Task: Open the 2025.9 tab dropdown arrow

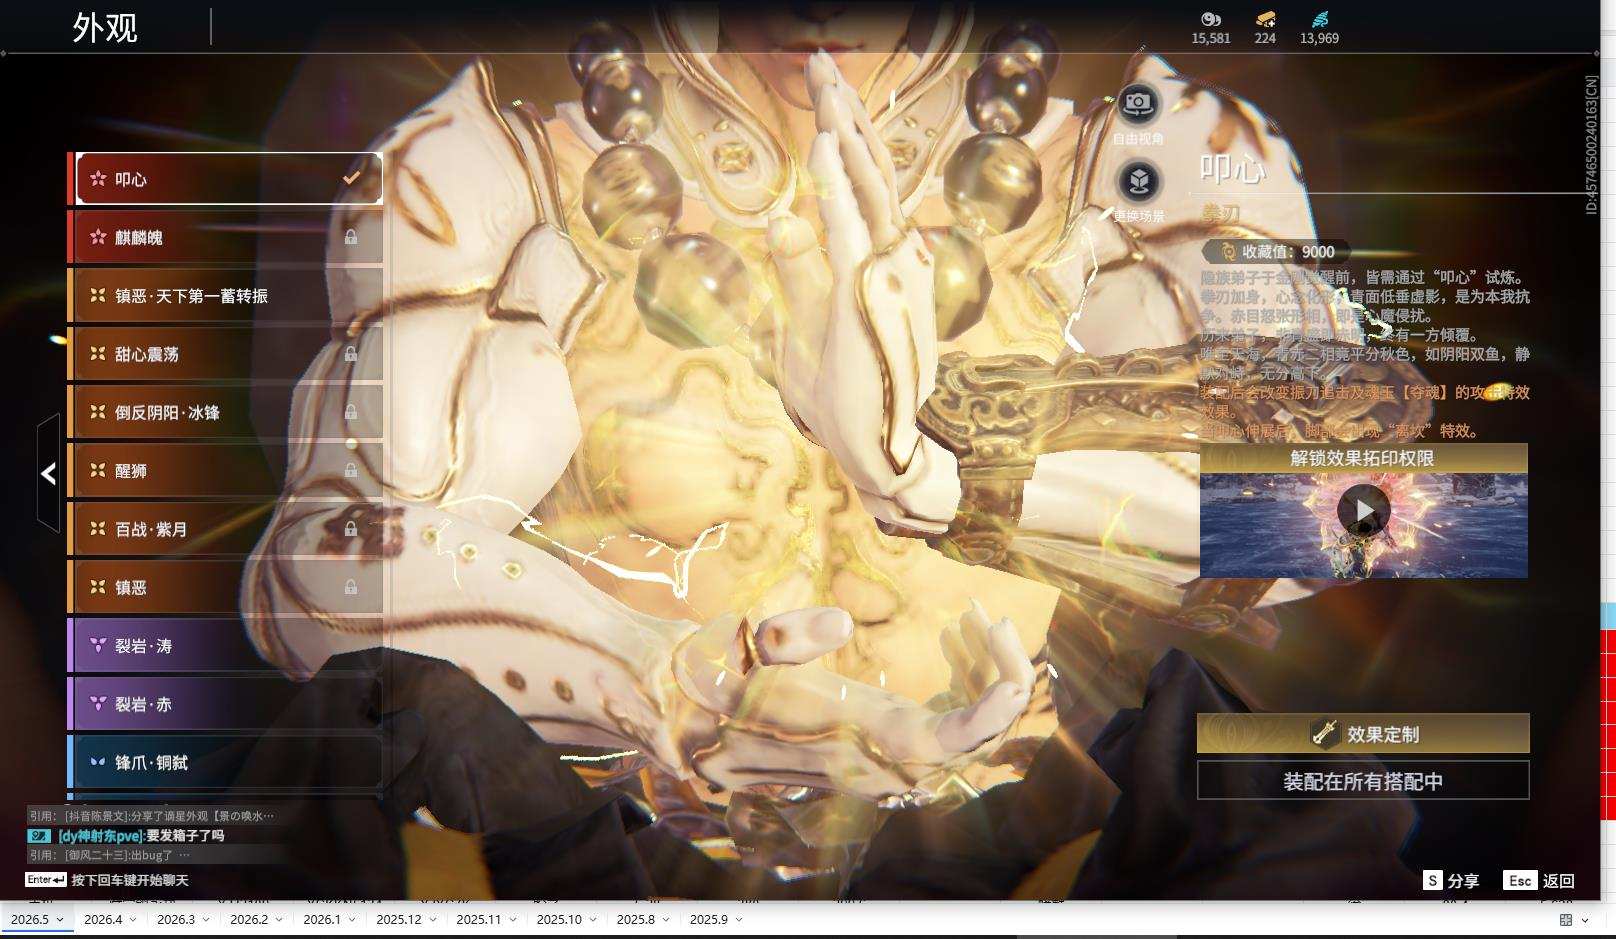Action: (739, 920)
